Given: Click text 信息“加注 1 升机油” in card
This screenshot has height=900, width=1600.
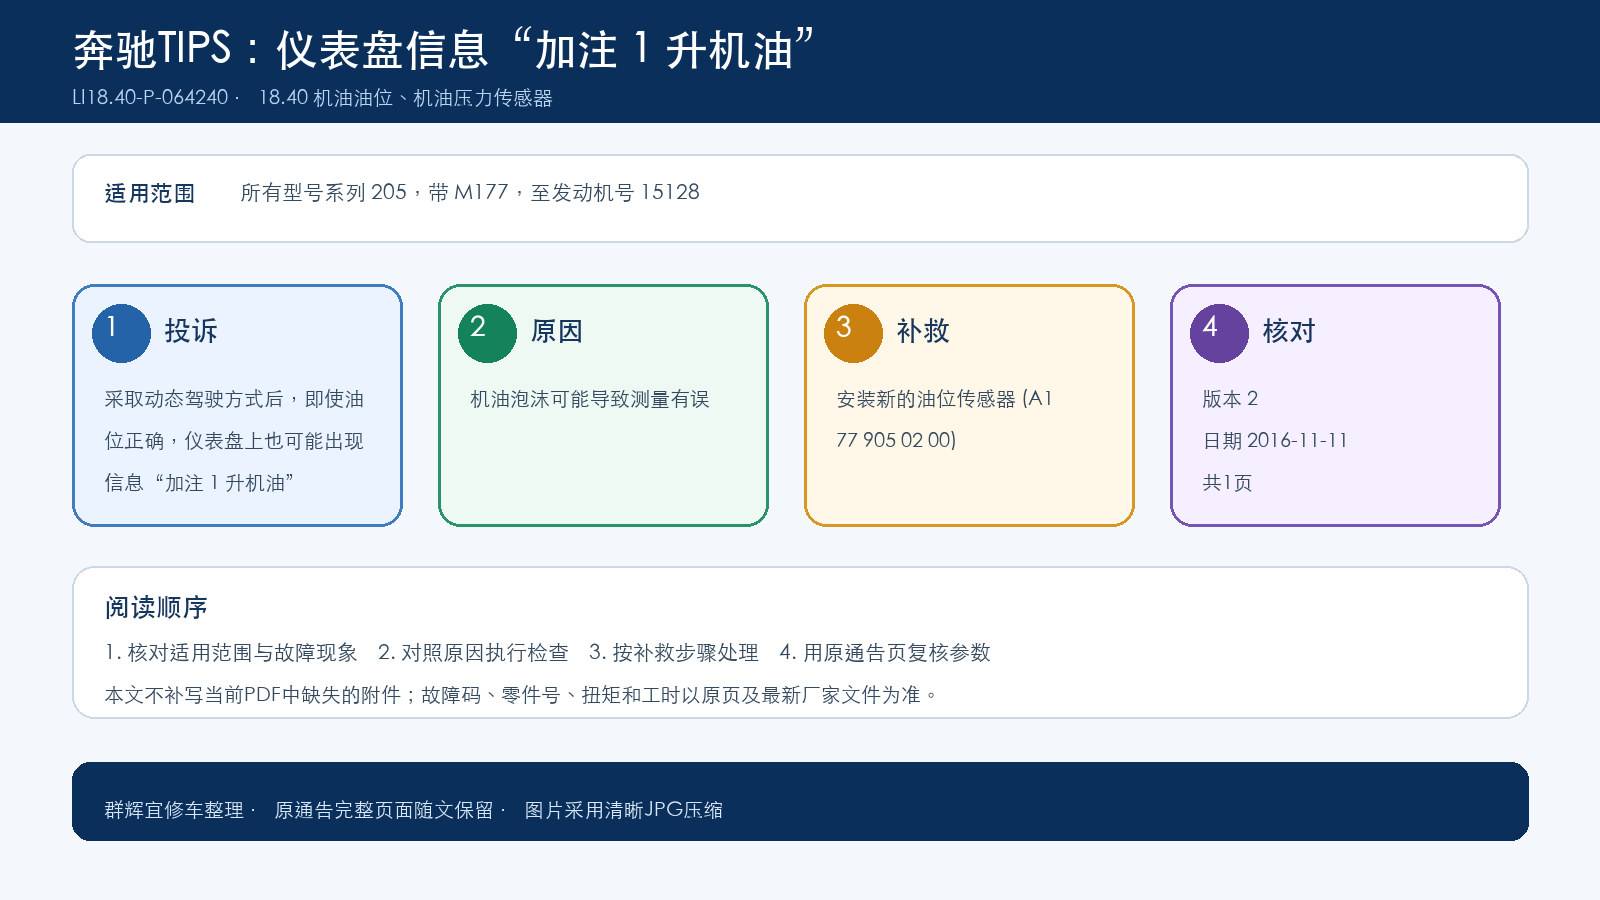Looking at the screenshot, I should (x=199, y=483).
